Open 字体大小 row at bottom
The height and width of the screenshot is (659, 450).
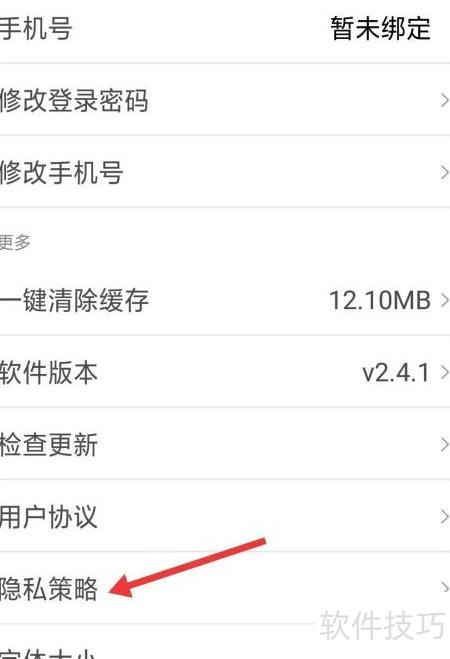(225, 642)
